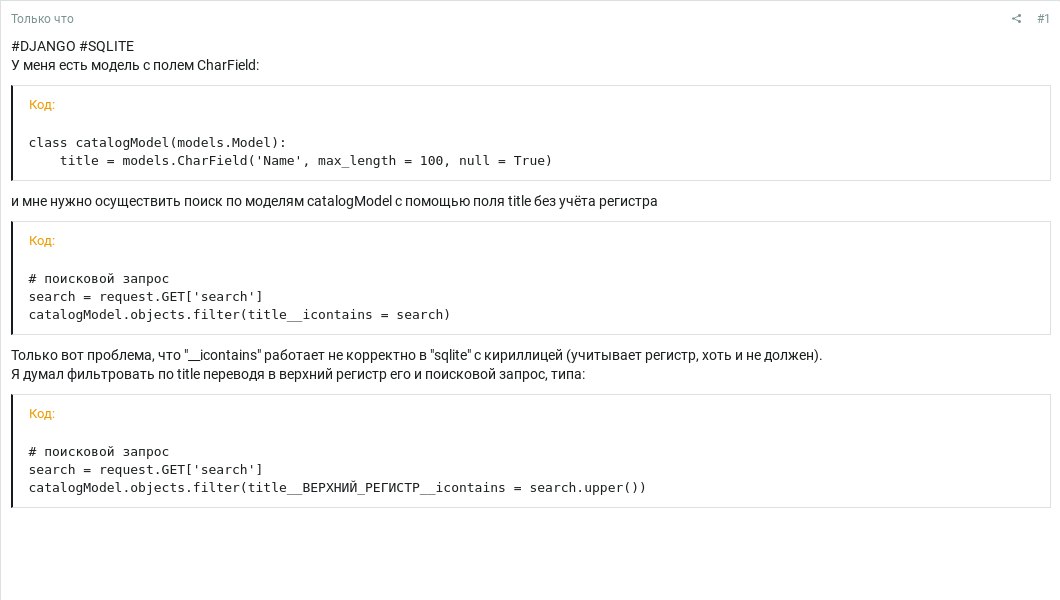Click the share icon beside post number
This screenshot has height=600, width=1060.
click(x=1016, y=19)
